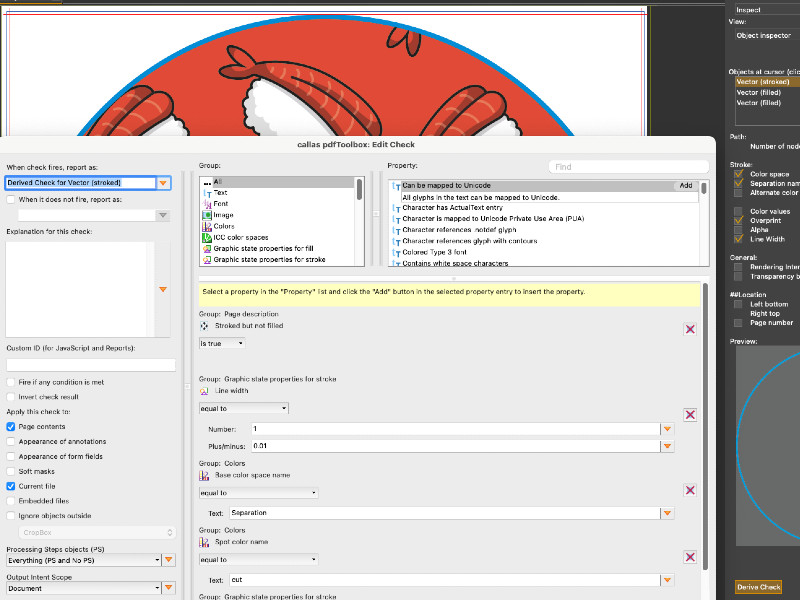Open Line width 'equal to' dropdown

tap(243, 409)
